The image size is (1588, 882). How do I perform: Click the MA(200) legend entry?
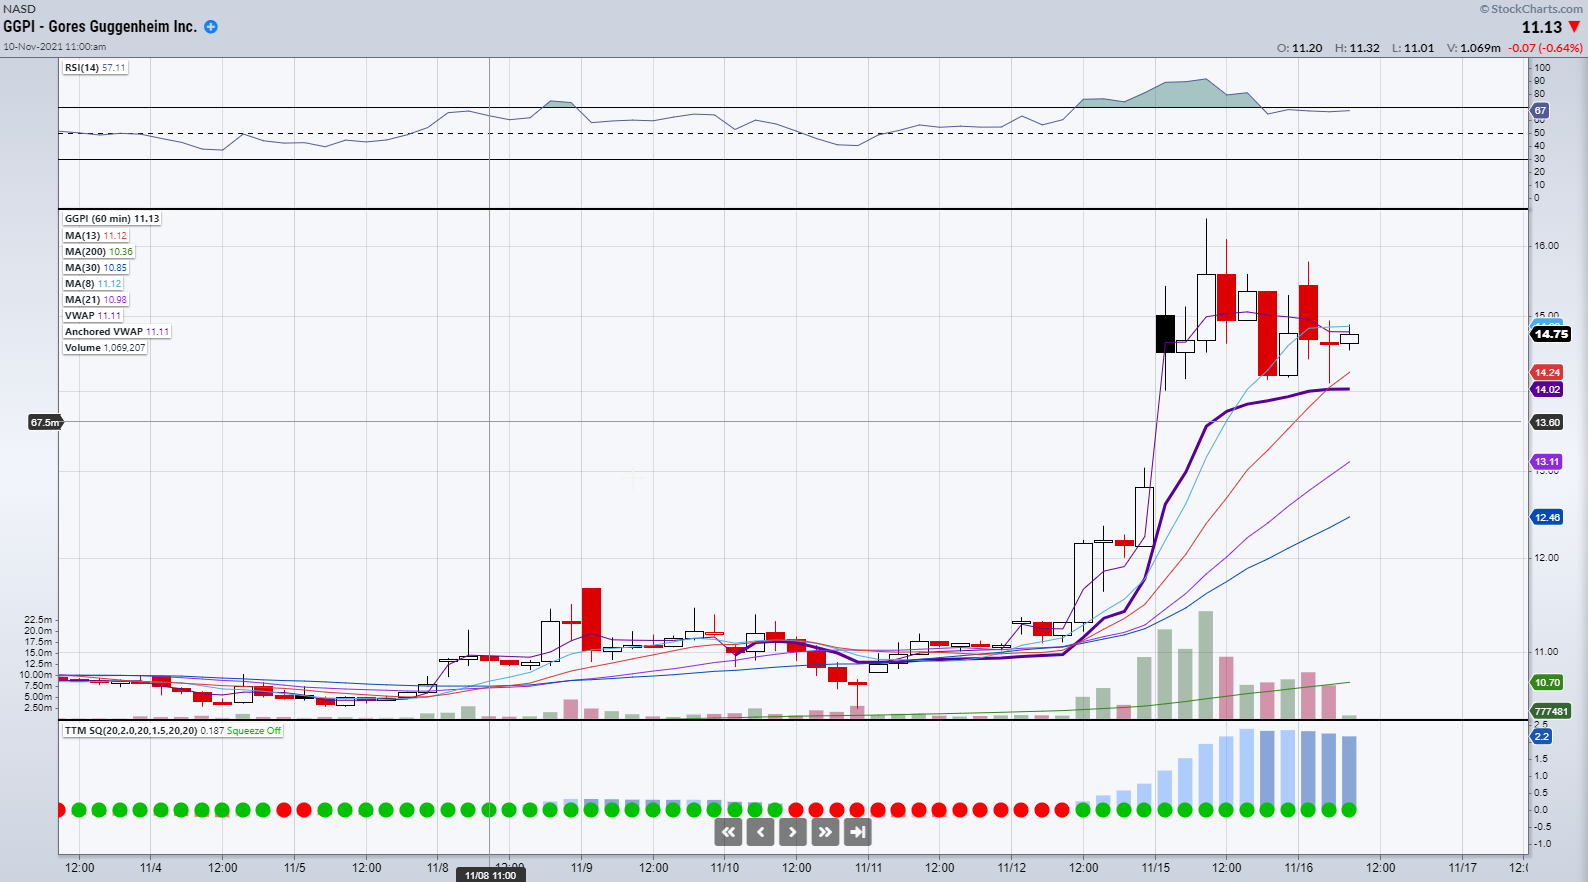click(98, 252)
